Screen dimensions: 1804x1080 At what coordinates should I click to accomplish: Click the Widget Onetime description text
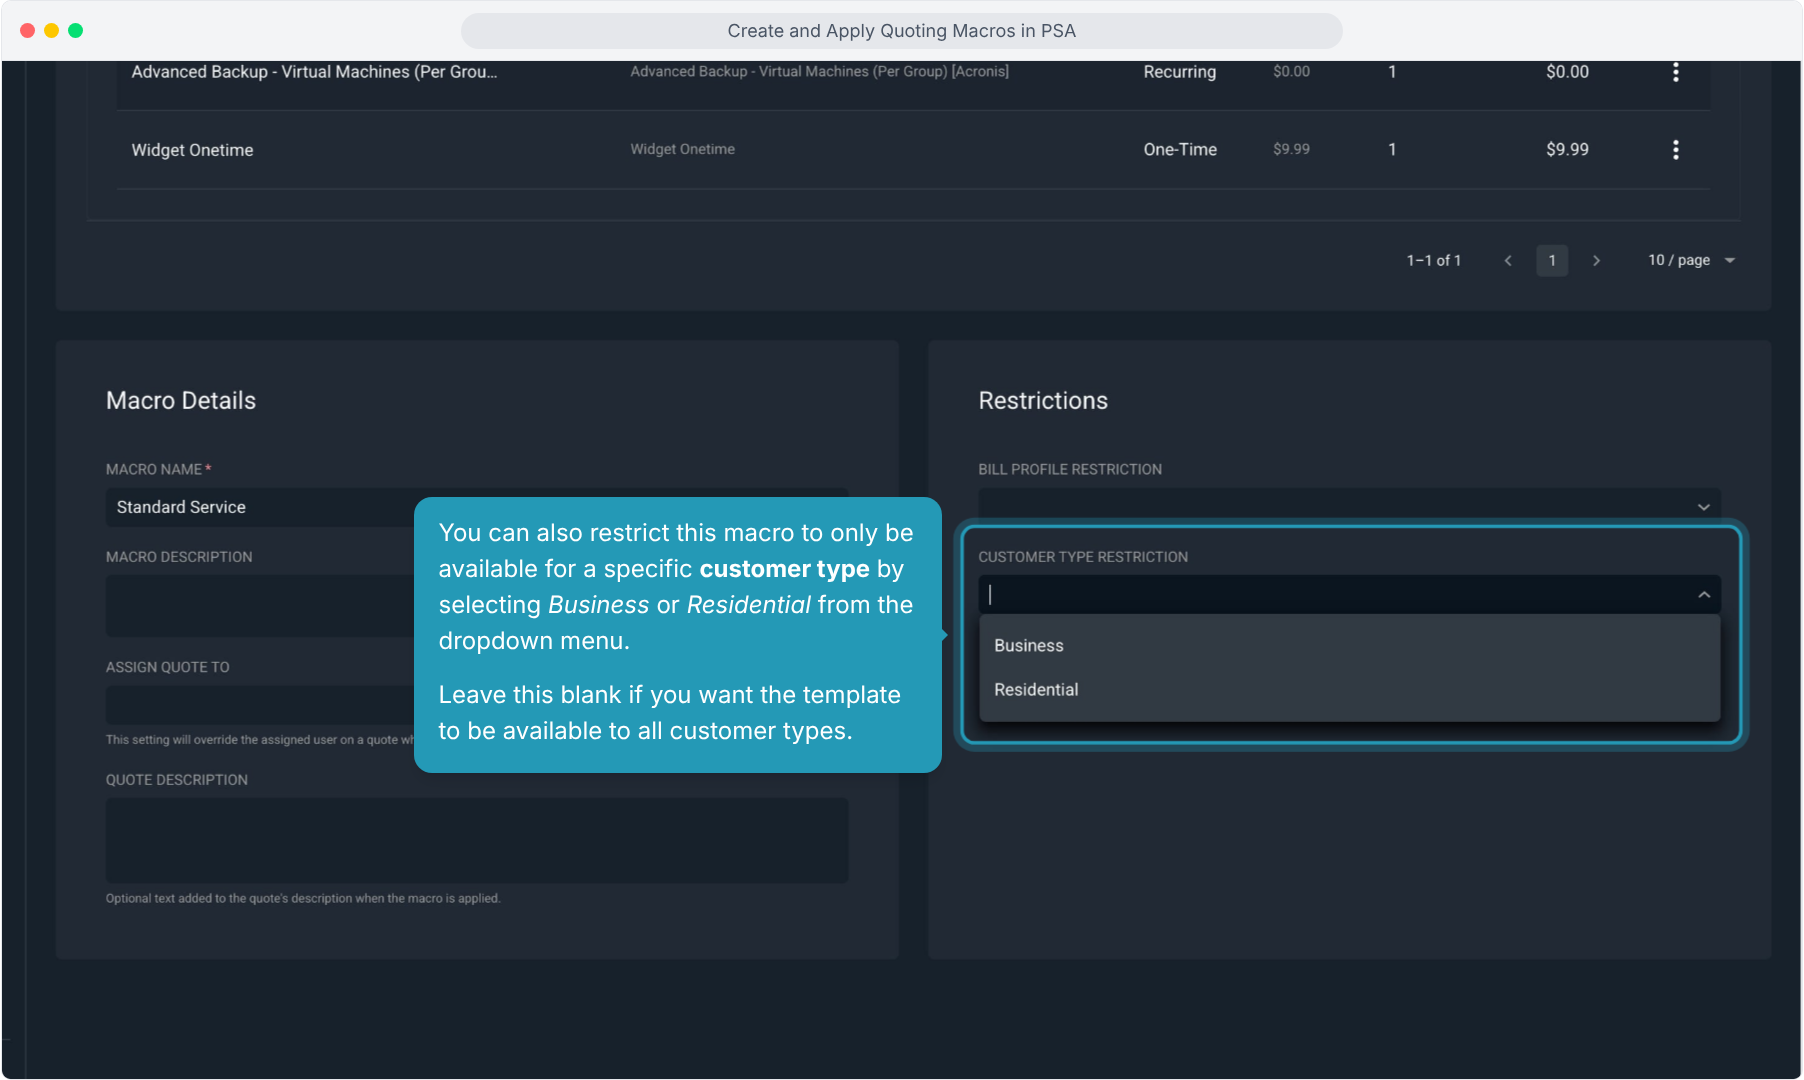tap(682, 149)
